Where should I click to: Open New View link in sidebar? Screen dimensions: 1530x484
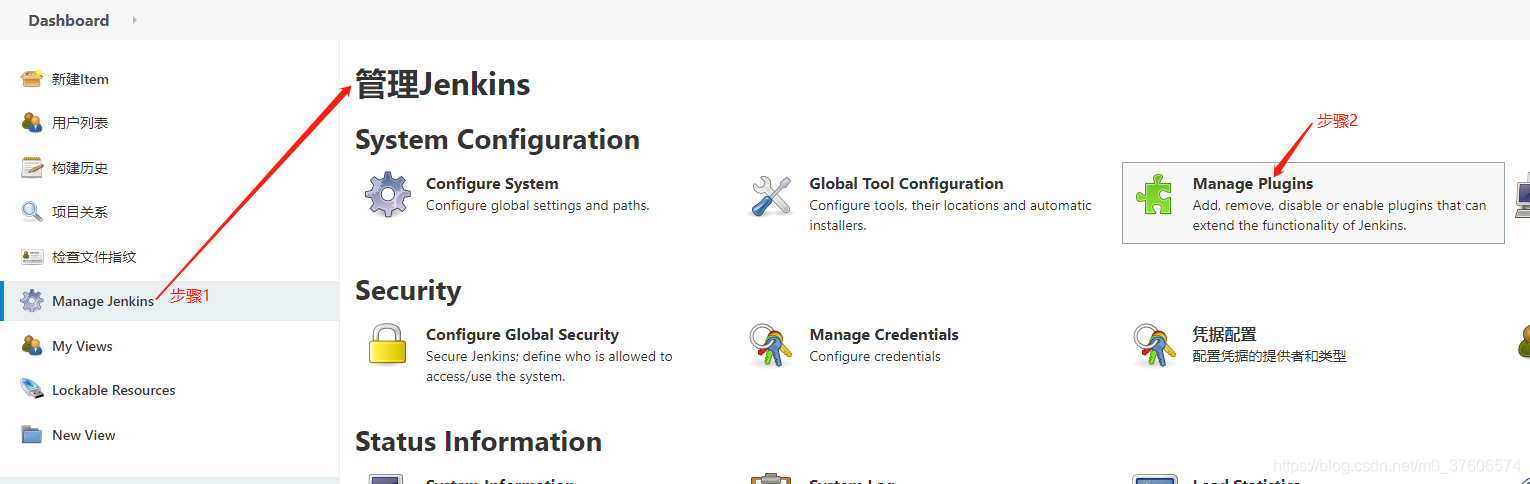coord(84,435)
